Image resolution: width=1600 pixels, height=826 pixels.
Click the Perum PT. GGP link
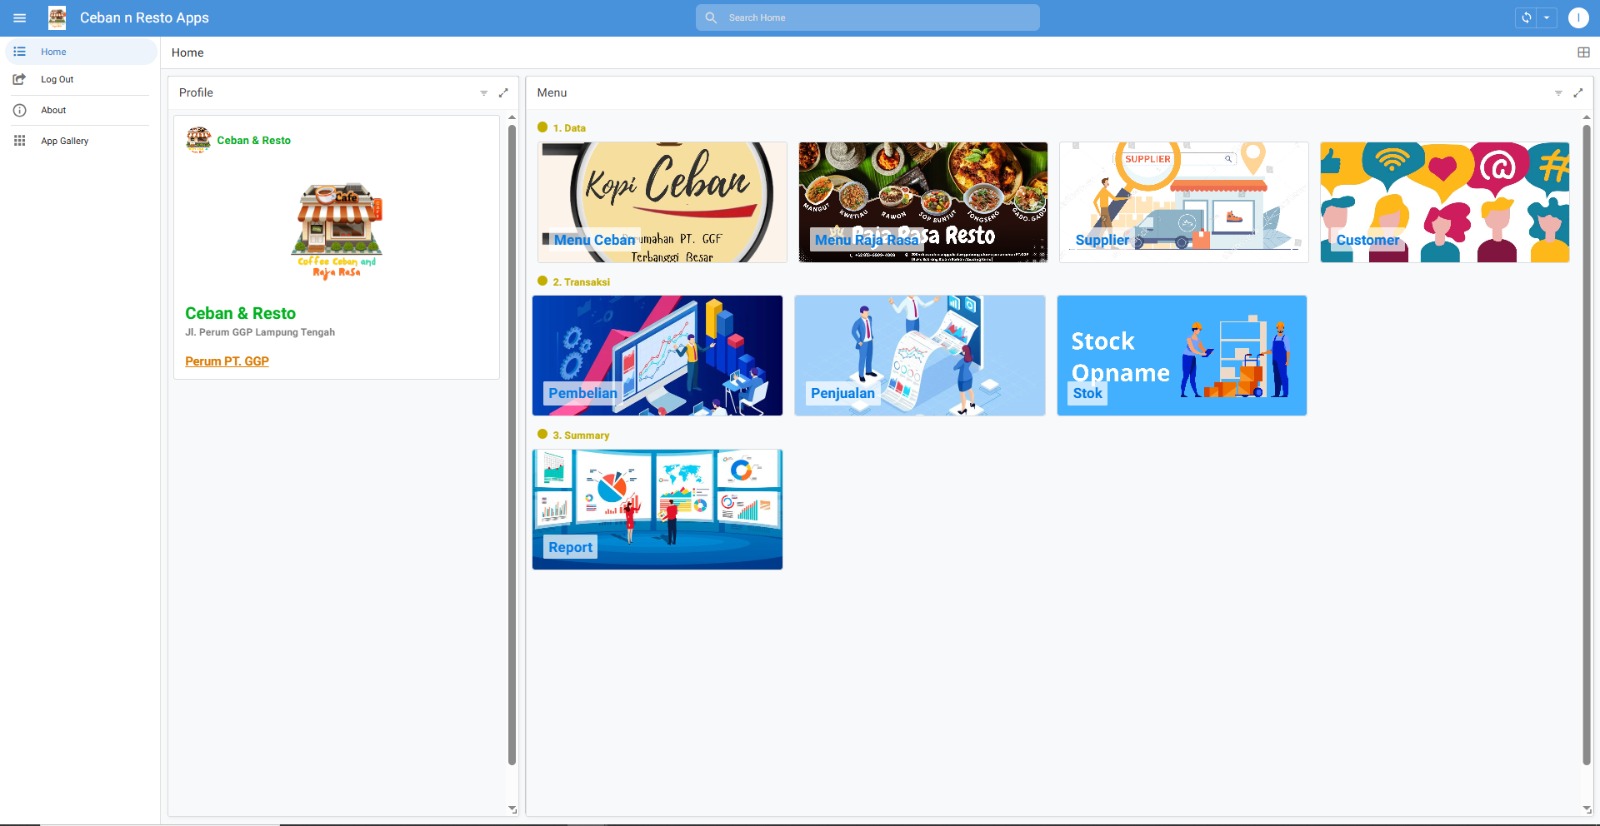click(227, 362)
